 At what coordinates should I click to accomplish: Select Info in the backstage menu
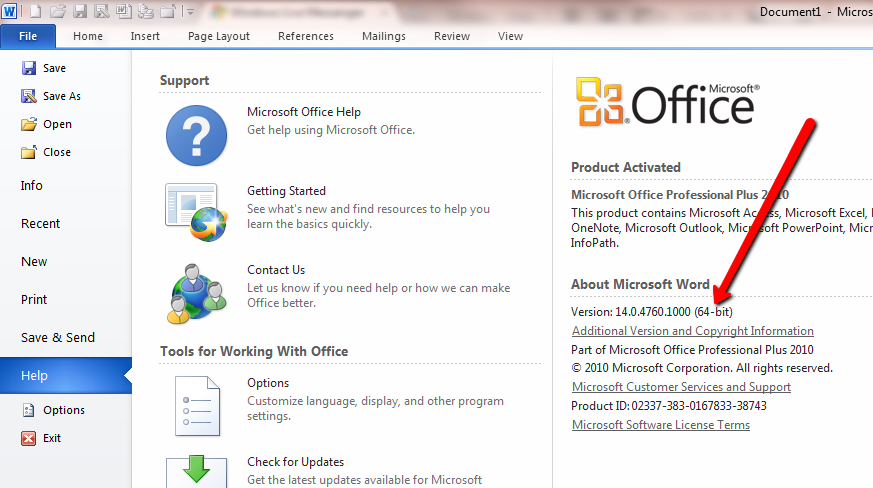(32, 186)
